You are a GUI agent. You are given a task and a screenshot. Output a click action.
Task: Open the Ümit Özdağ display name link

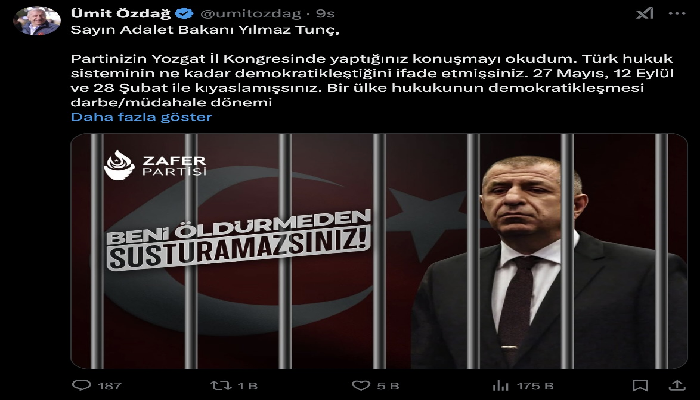tap(121, 13)
